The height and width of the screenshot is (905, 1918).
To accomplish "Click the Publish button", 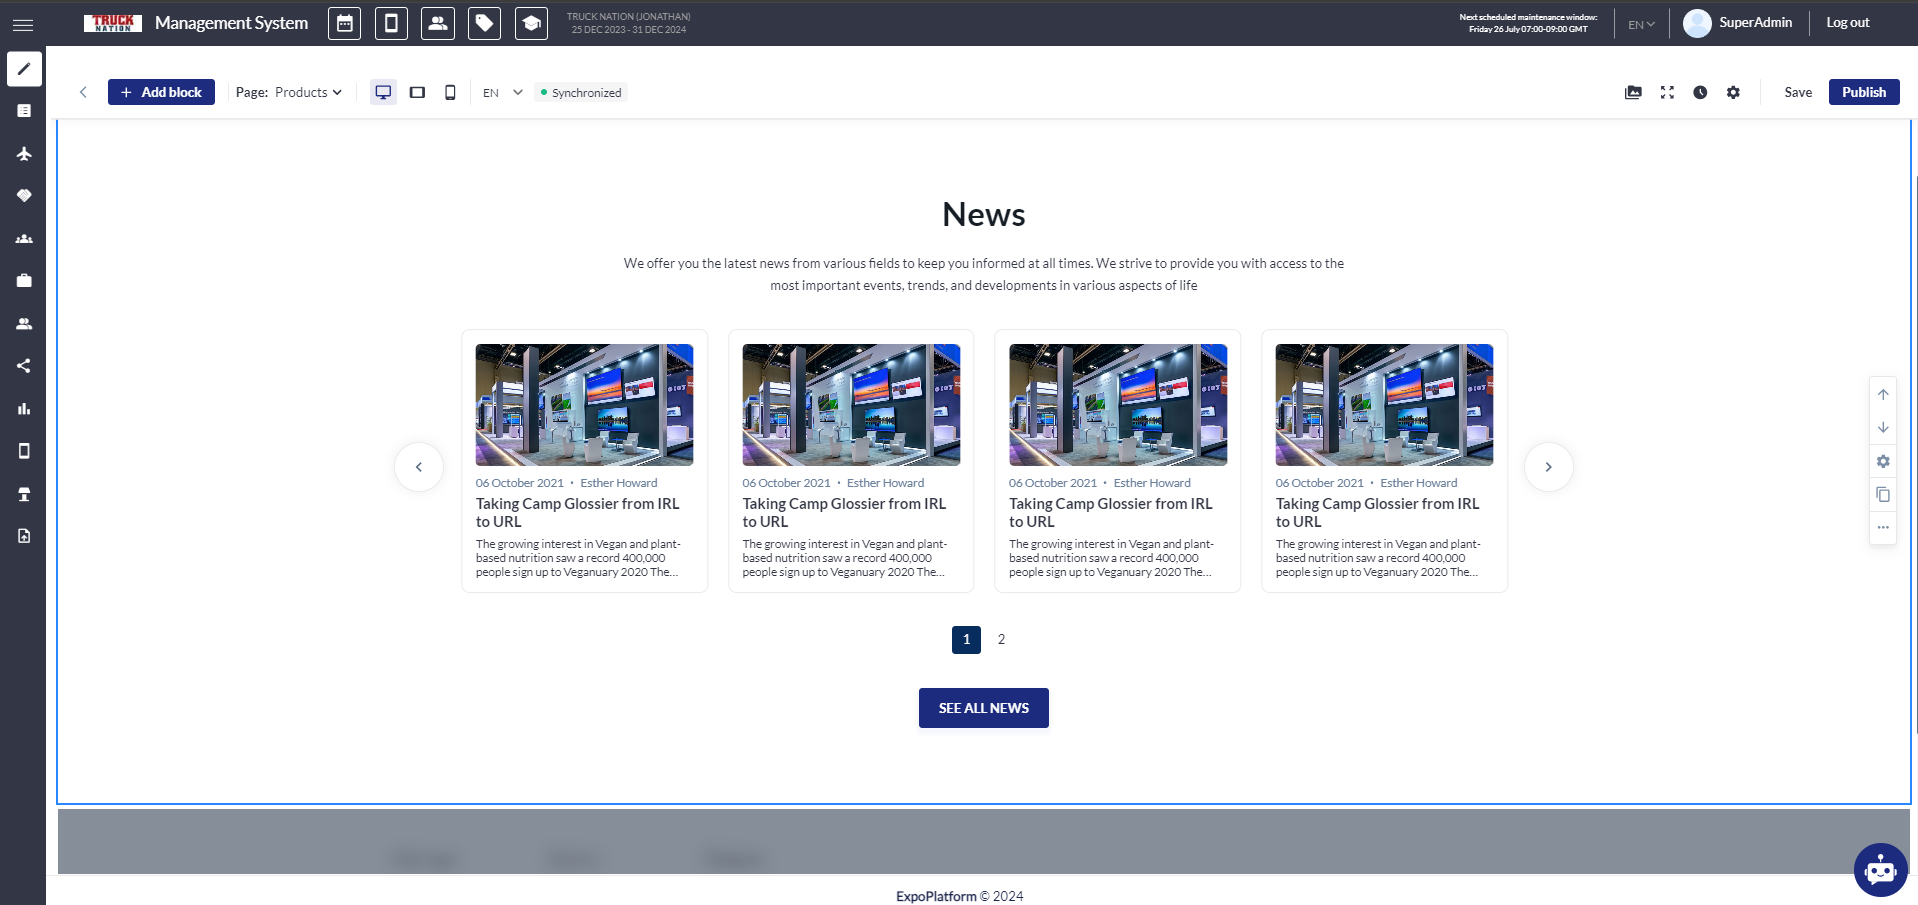I will coord(1864,92).
